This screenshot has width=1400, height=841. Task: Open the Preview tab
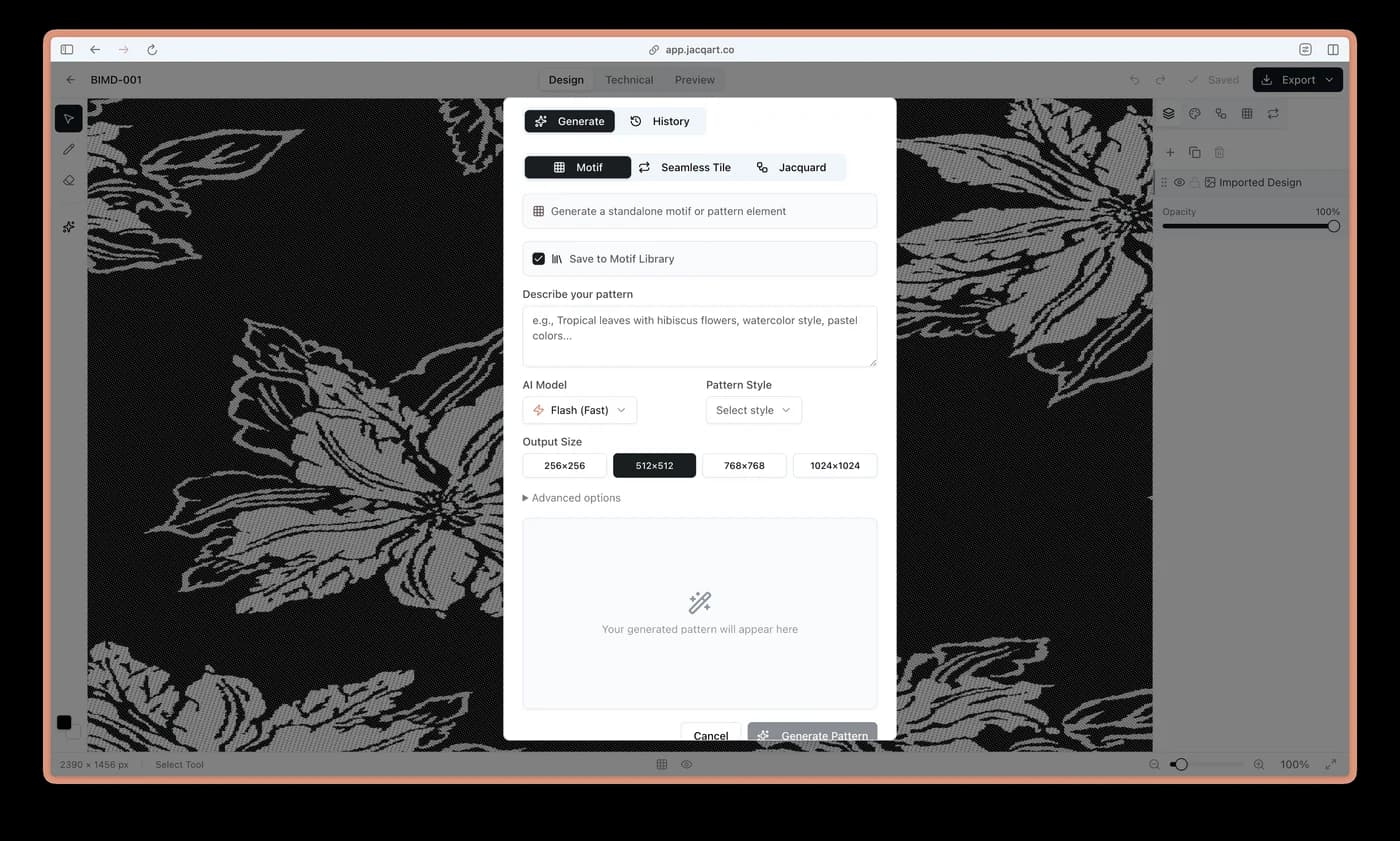694,80
